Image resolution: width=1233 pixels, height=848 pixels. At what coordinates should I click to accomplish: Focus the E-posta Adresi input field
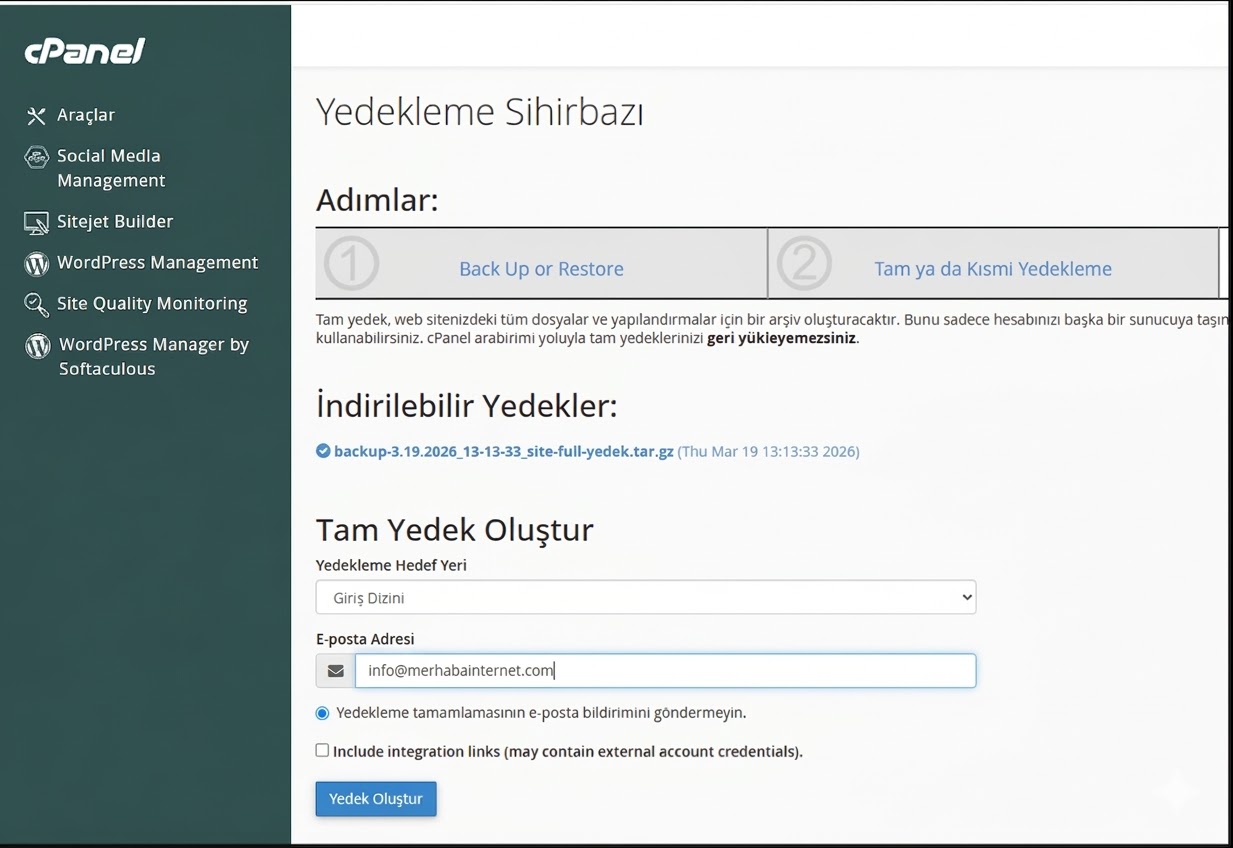coord(665,671)
